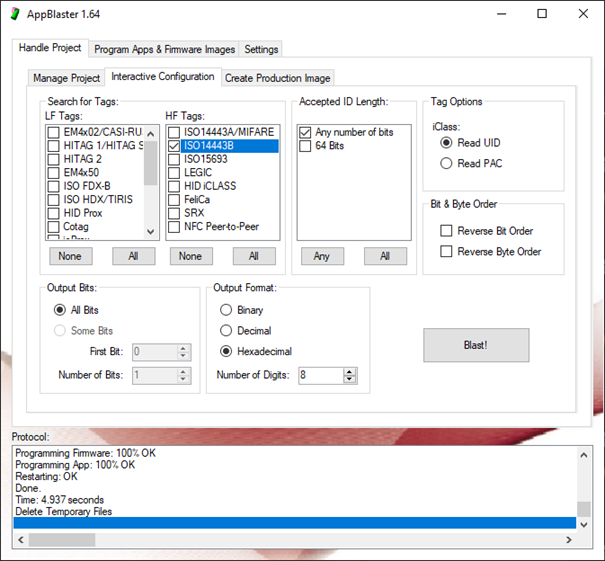Switch to Handle Project tab

coord(50,48)
